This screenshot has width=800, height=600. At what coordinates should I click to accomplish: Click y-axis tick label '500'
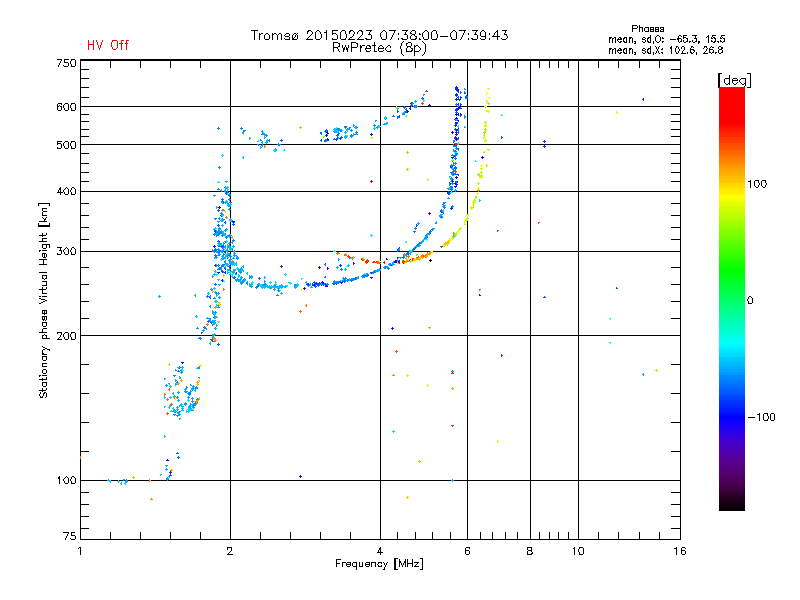(66, 145)
